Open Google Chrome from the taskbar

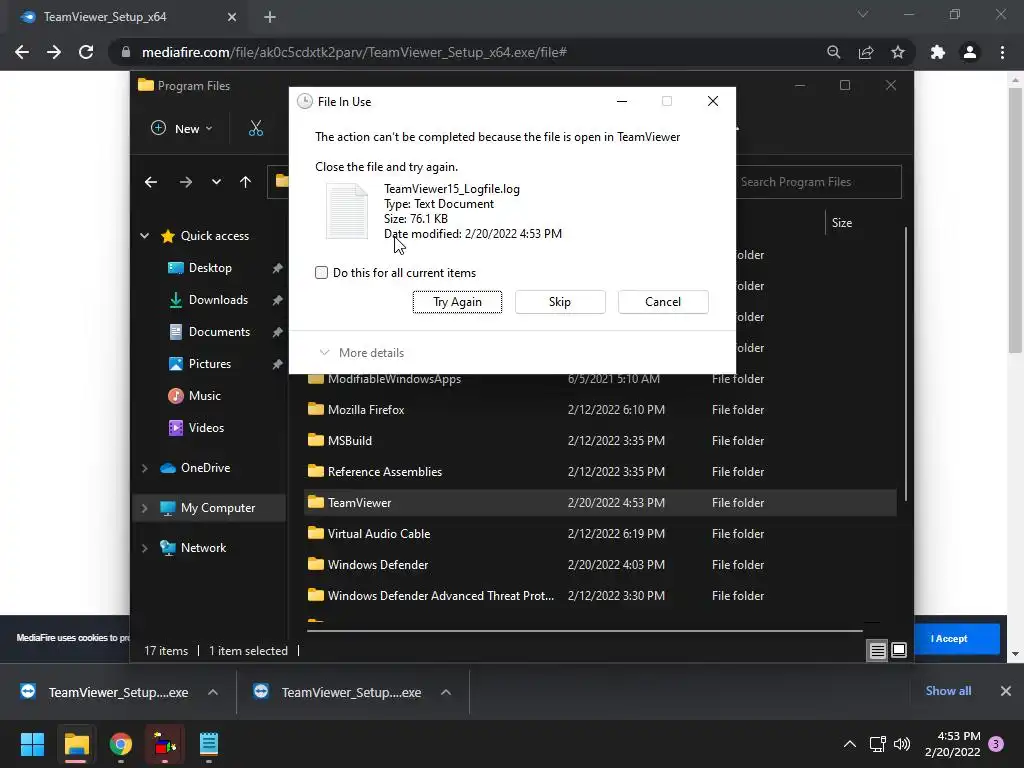(x=120, y=744)
